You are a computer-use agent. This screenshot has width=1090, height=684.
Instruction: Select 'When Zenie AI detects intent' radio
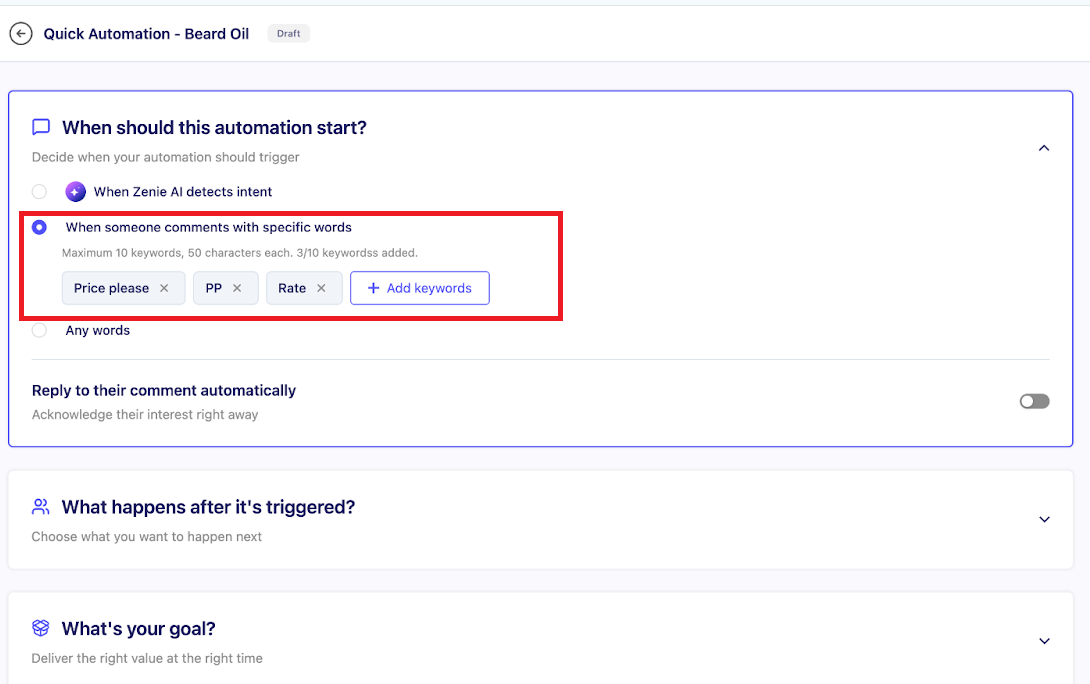click(x=39, y=192)
